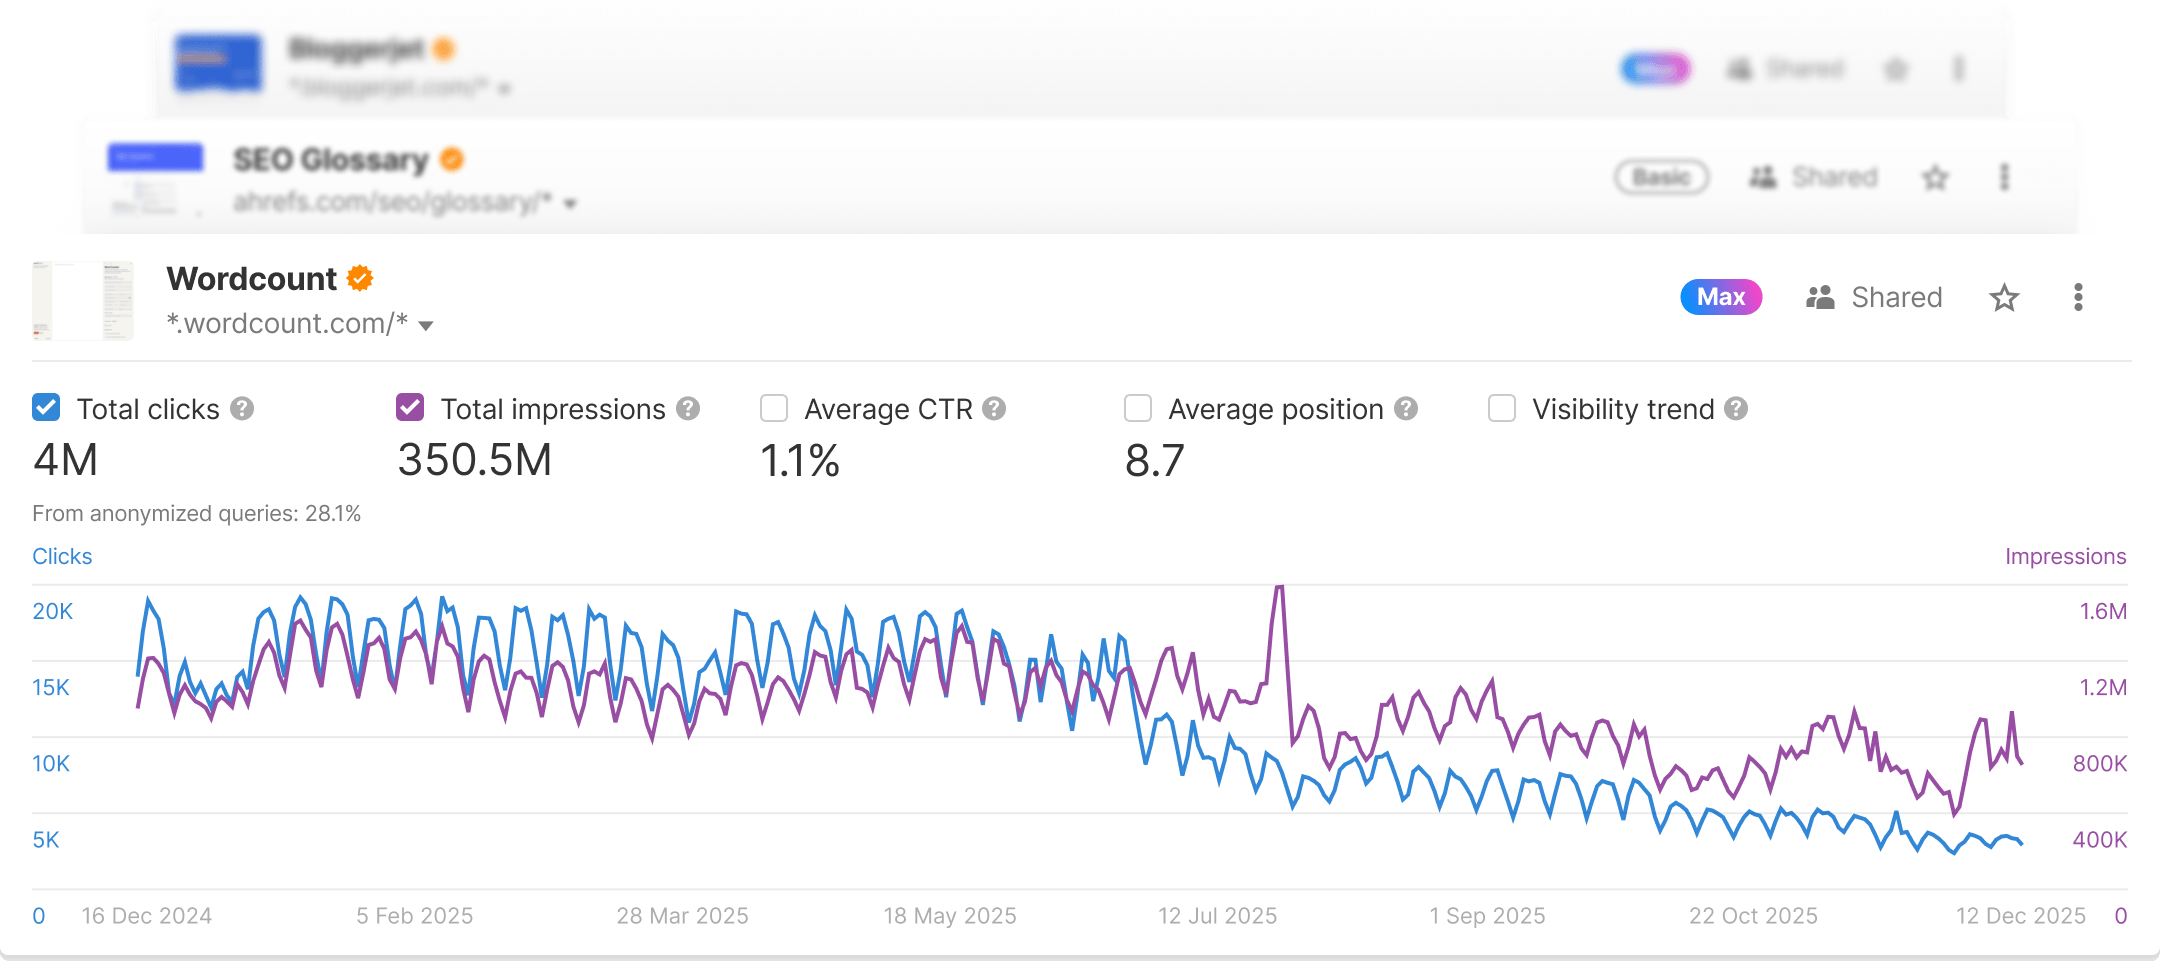The height and width of the screenshot is (962, 2160).
Task: Expand the ahrefs.com/seo/glossary/* dropdown arrow
Action: 570,204
